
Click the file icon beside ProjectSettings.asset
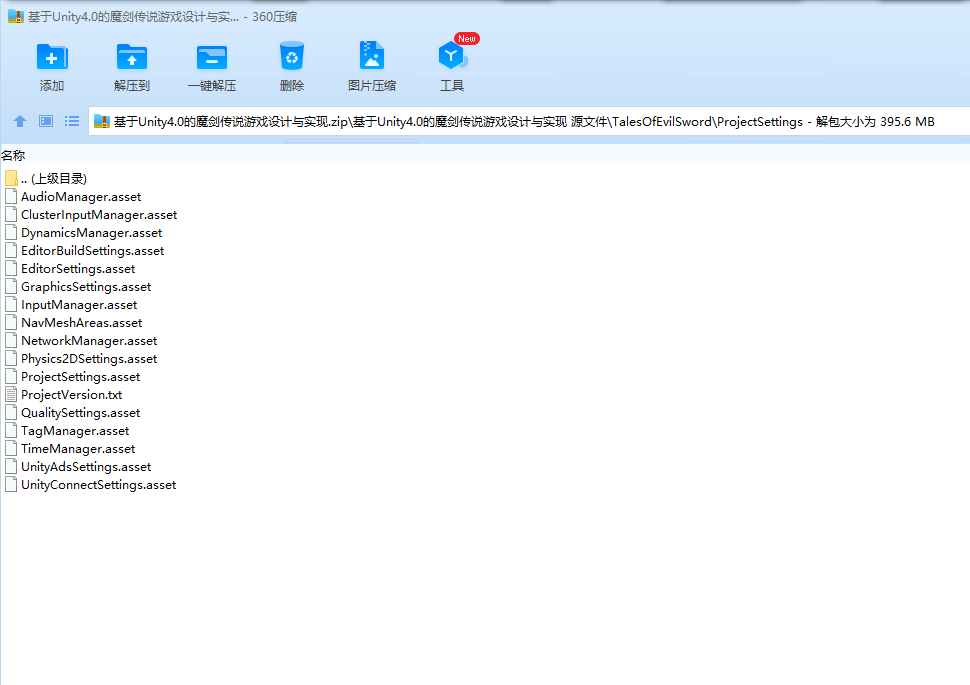(11, 376)
